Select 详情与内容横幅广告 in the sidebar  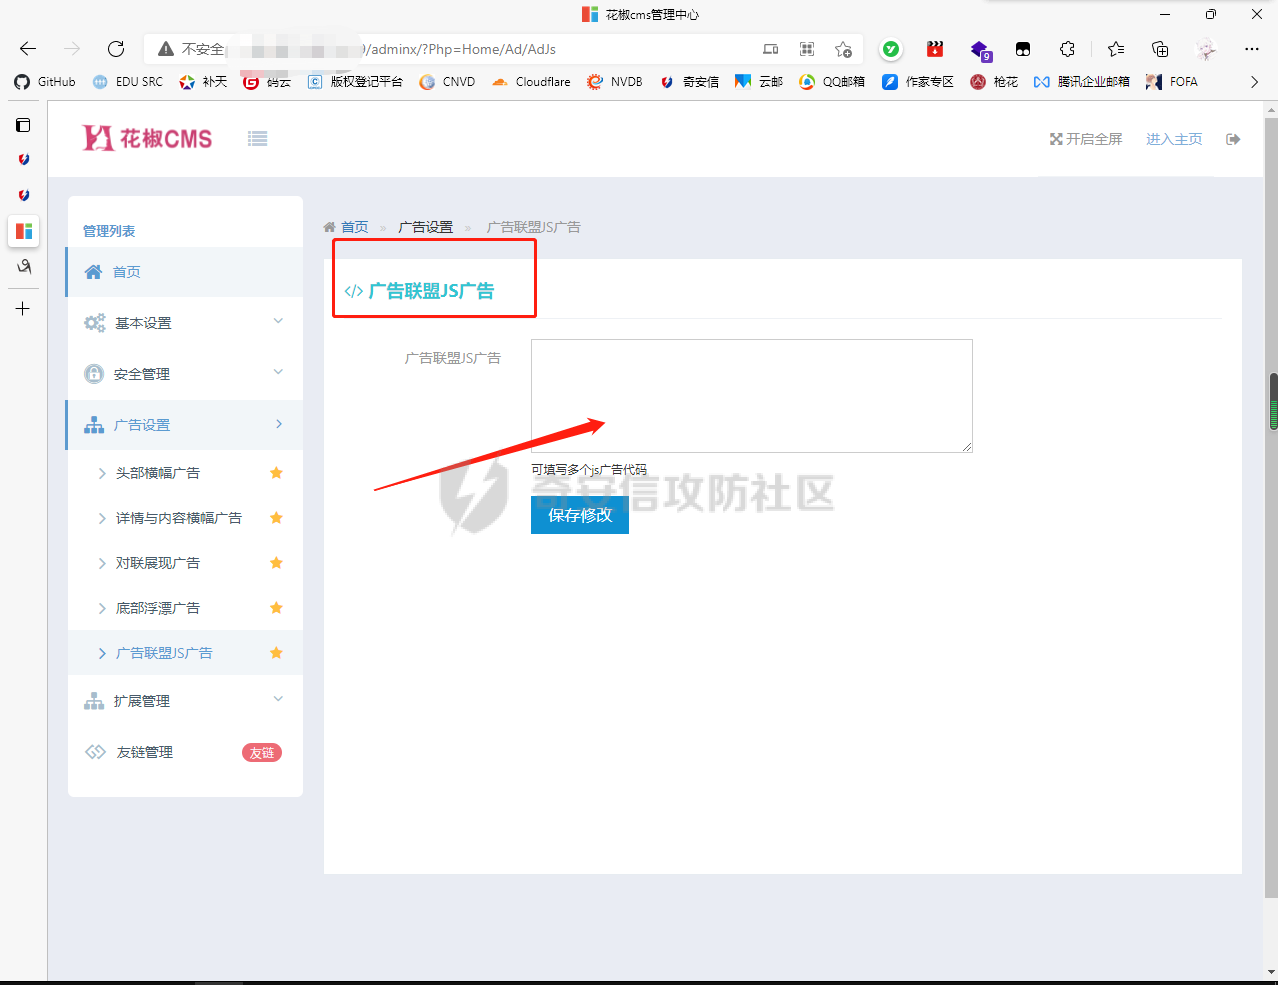tap(178, 518)
